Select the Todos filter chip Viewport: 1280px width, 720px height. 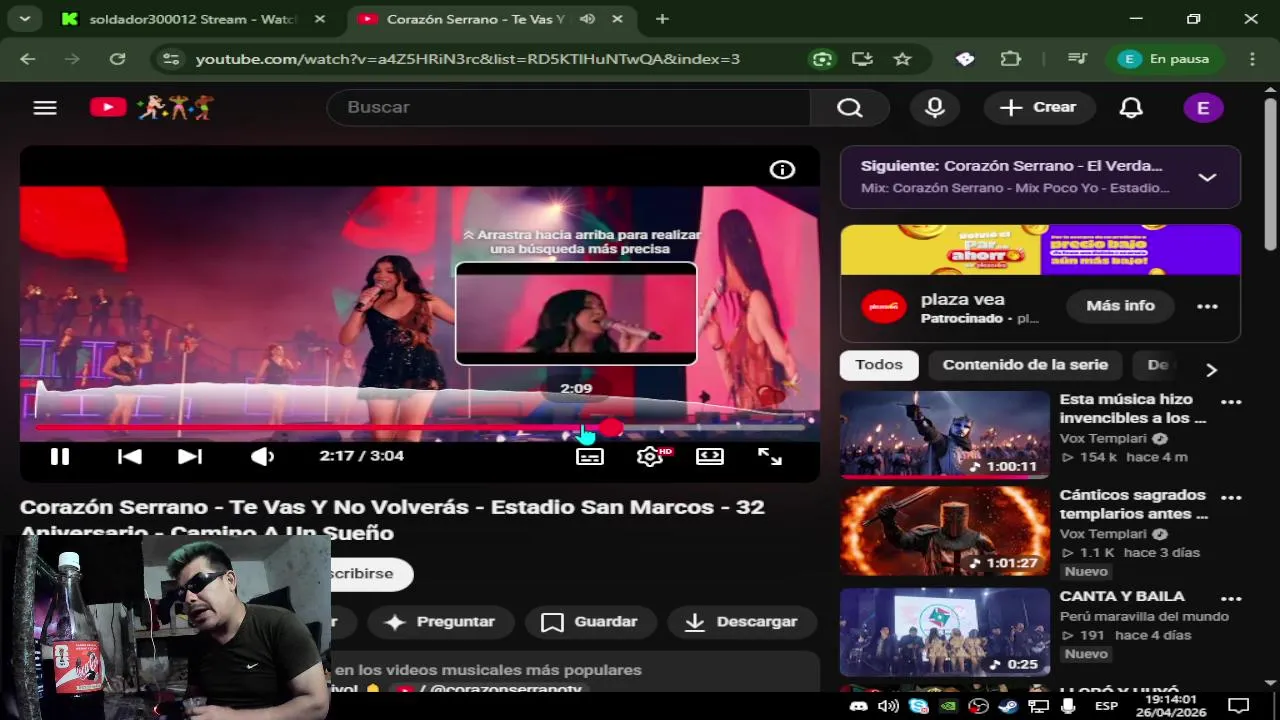(879, 365)
